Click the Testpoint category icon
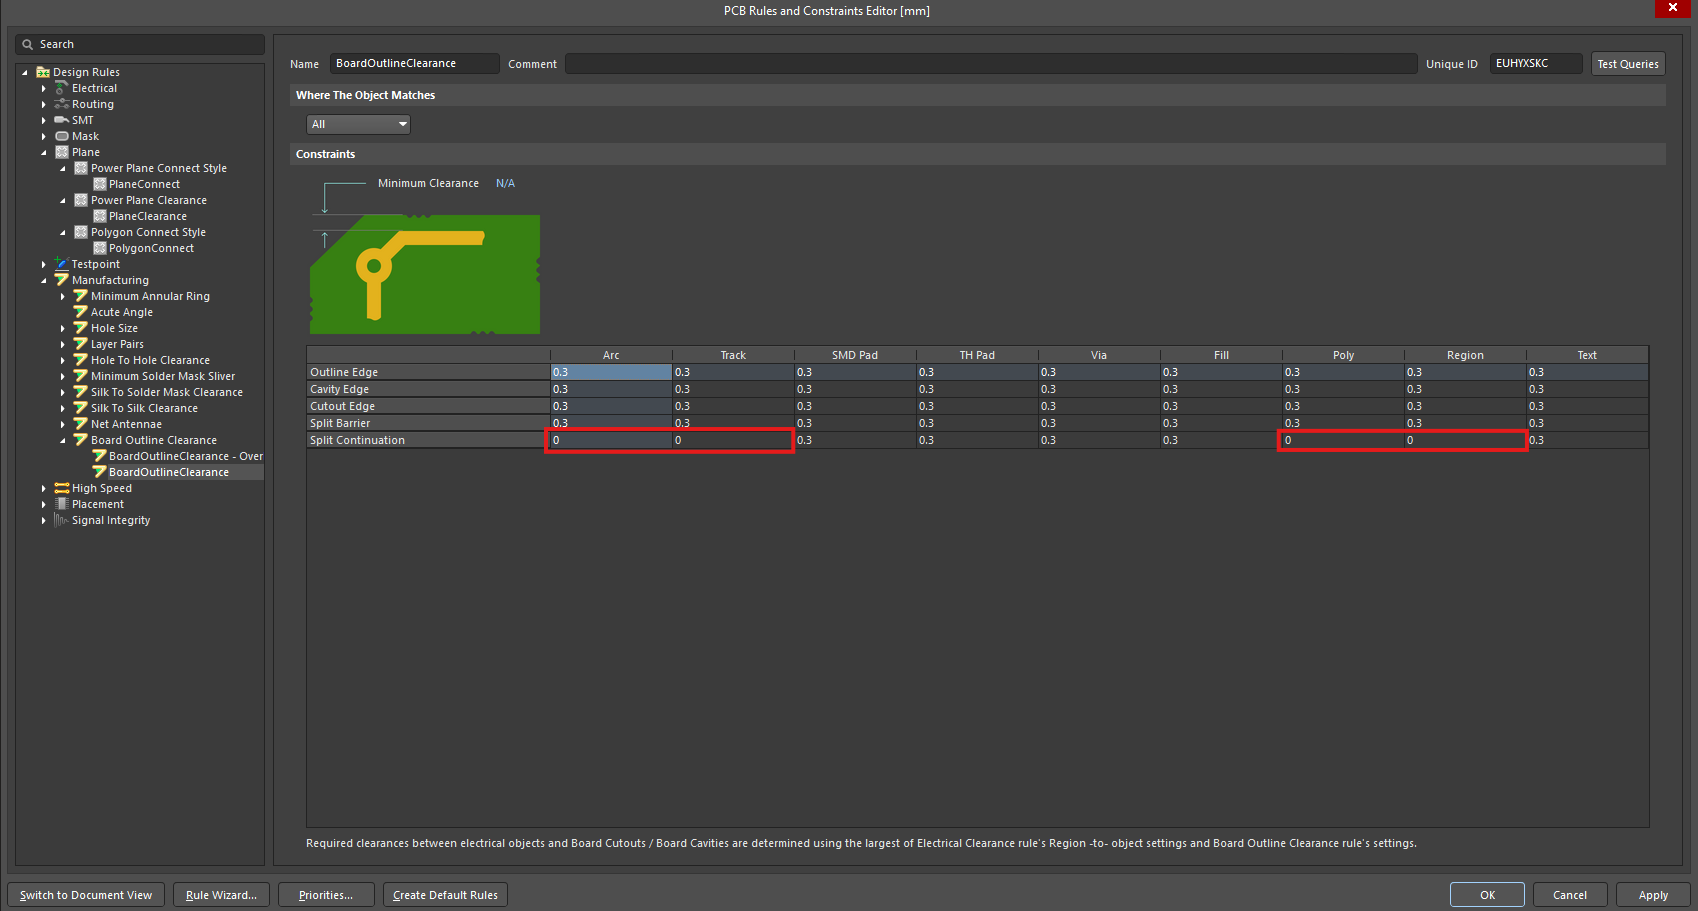 pos(62,264)
